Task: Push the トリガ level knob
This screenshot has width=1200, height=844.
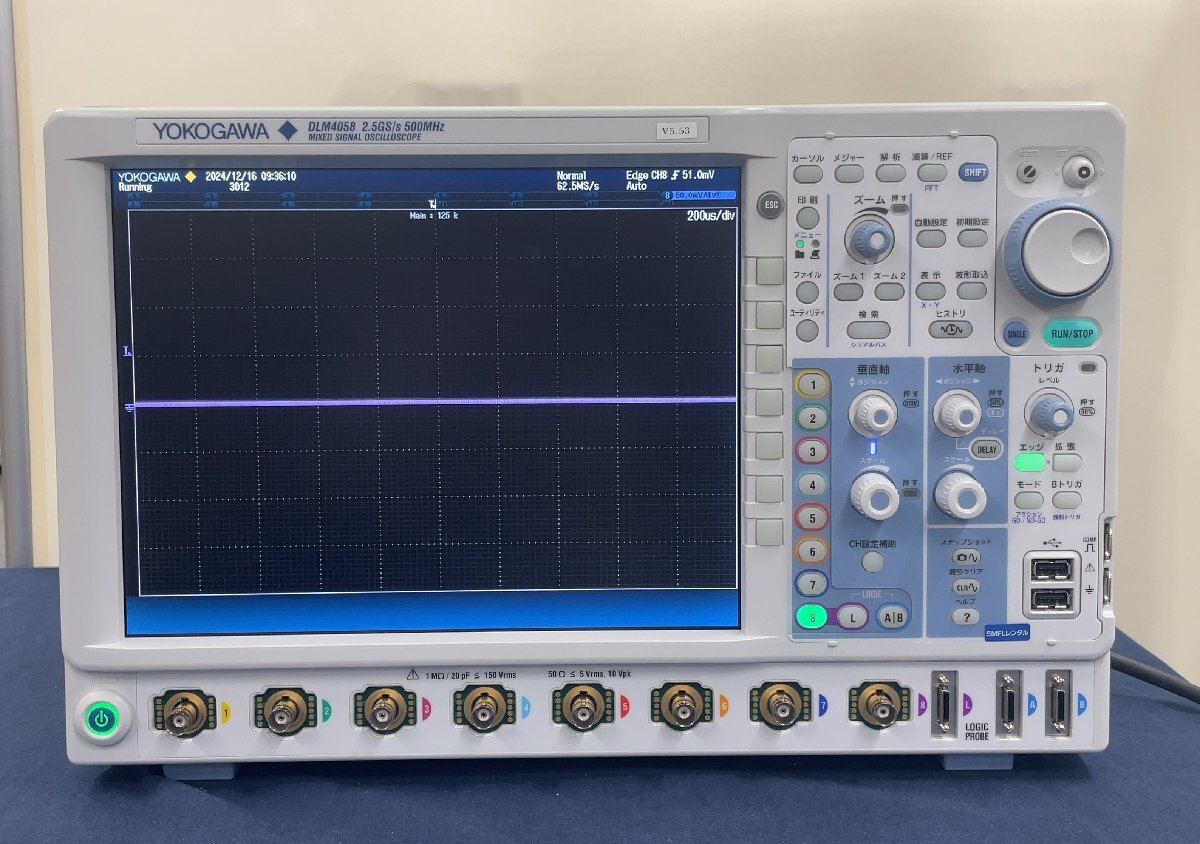Action: click(1050, 411)
